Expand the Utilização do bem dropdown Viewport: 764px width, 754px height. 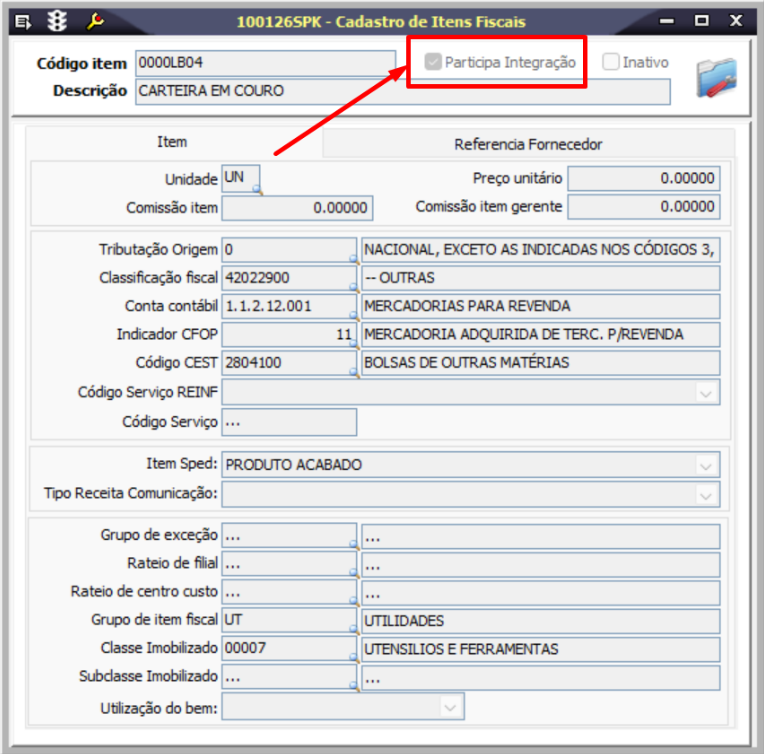(x=450, y=707)
